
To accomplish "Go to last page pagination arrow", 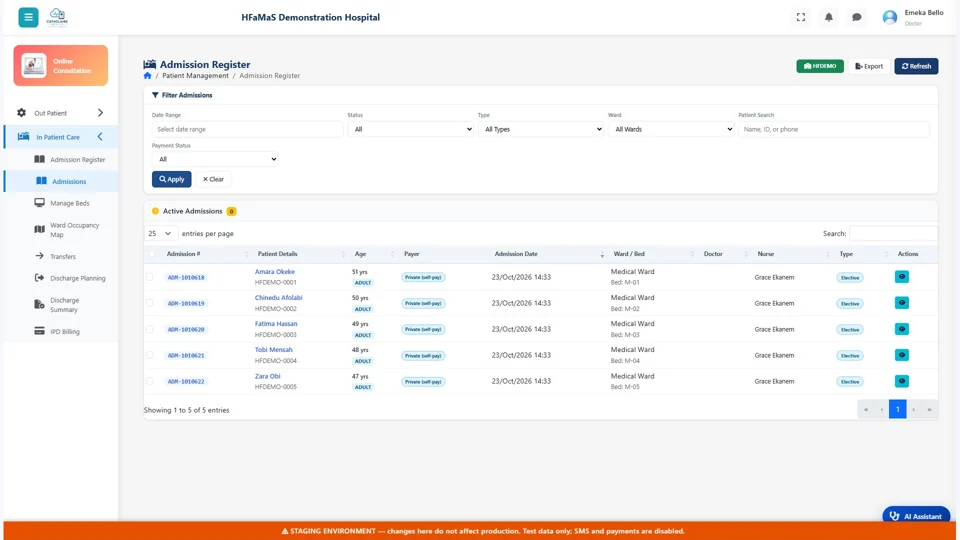I will coord(929,410).
